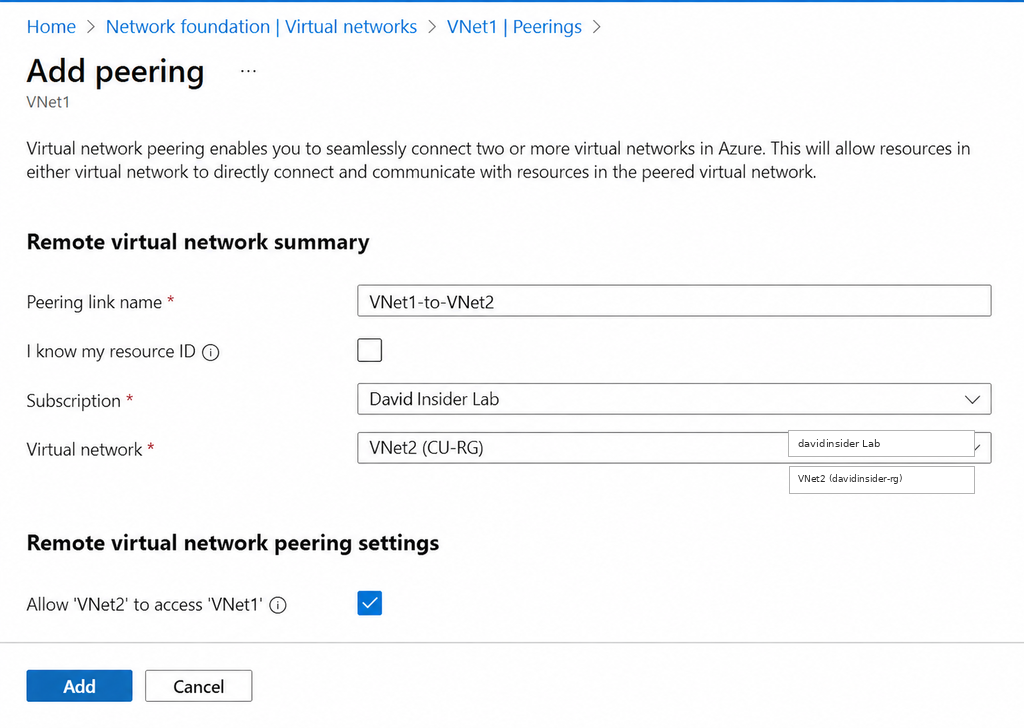Click the VNet1 subtitle under the title
The width and height of the screenshot is (1024, 728).
[x=48, y=103]
